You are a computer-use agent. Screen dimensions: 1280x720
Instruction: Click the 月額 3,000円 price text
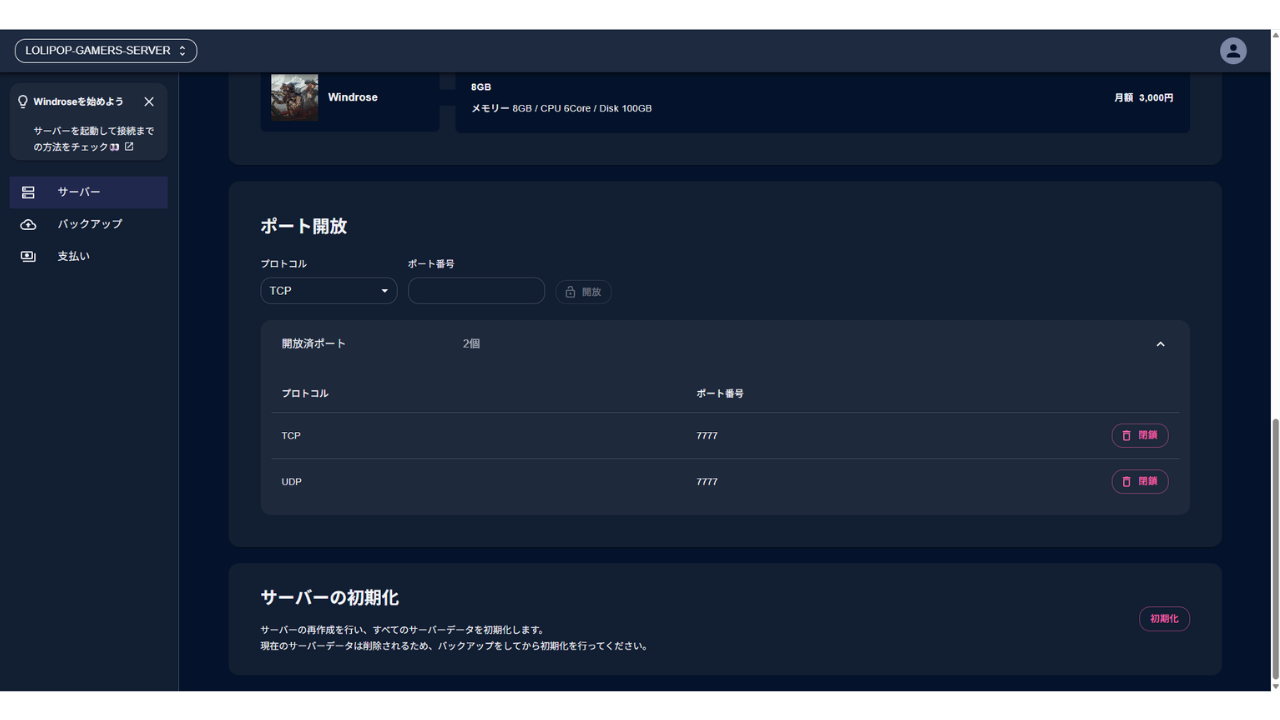1144,98
